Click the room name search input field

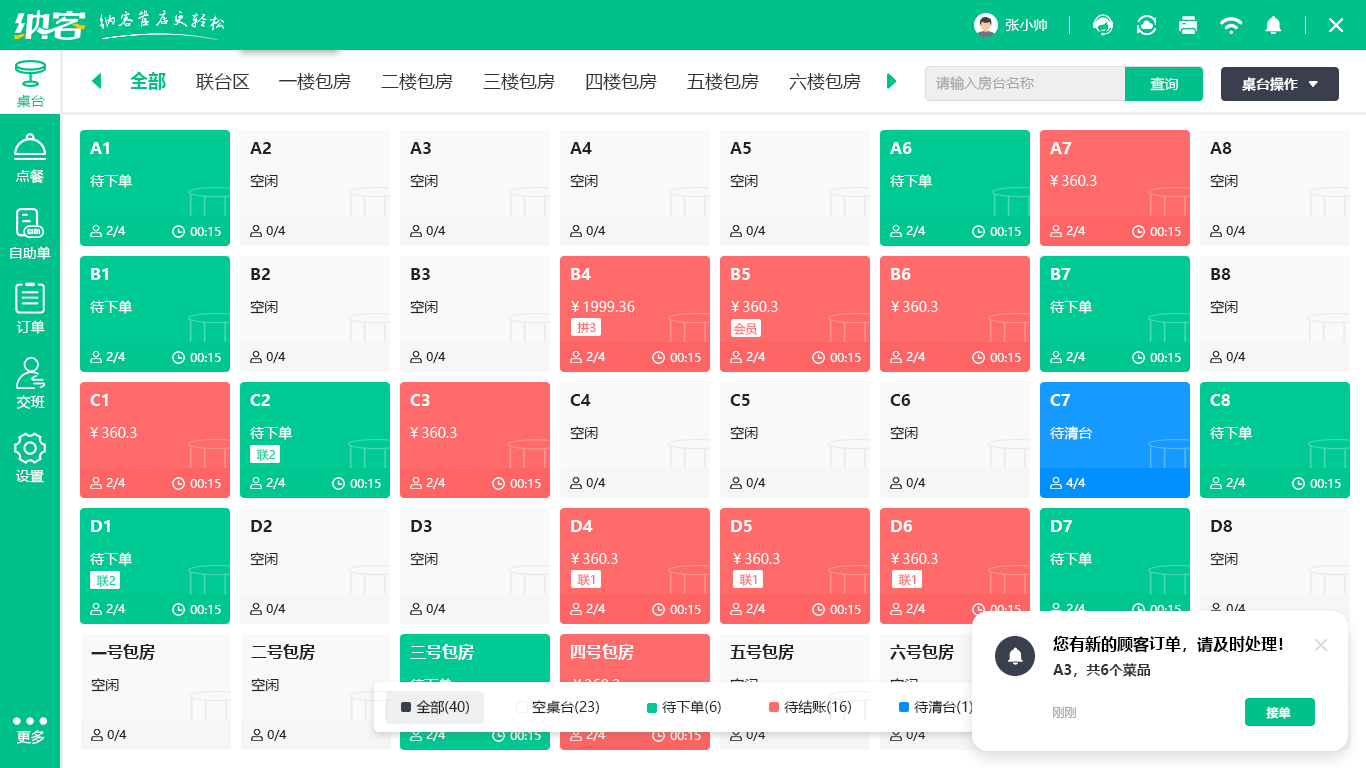pos(1023,84)
